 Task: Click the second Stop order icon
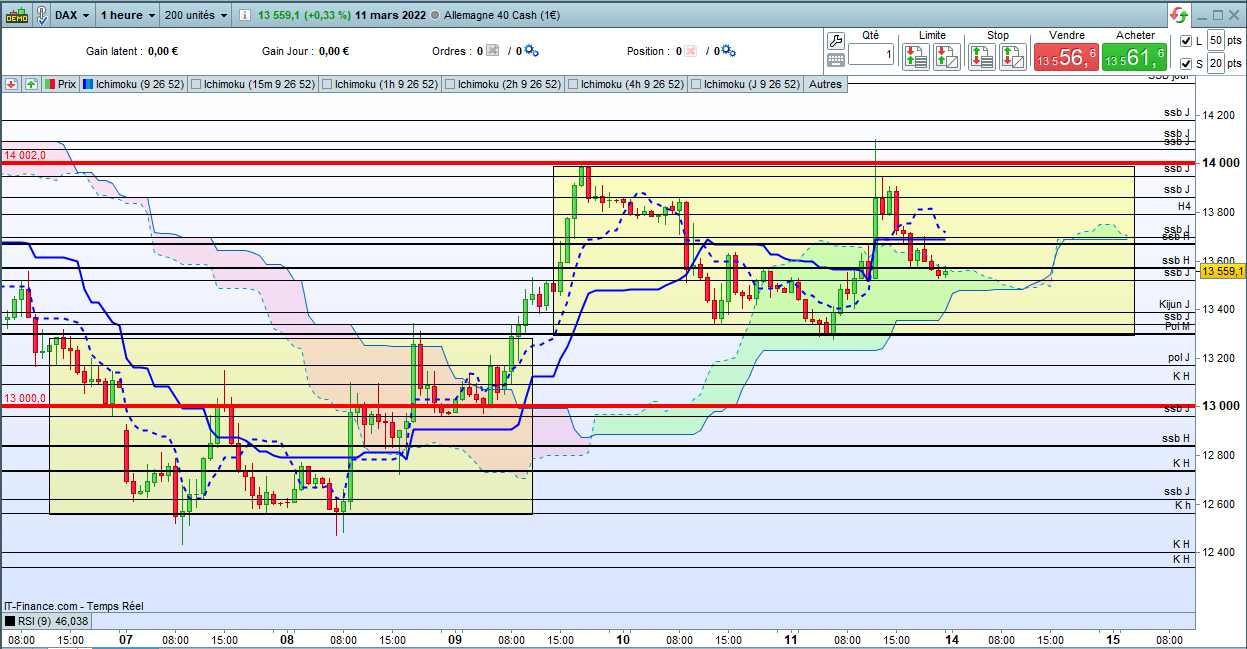(x=1013, y=56)
